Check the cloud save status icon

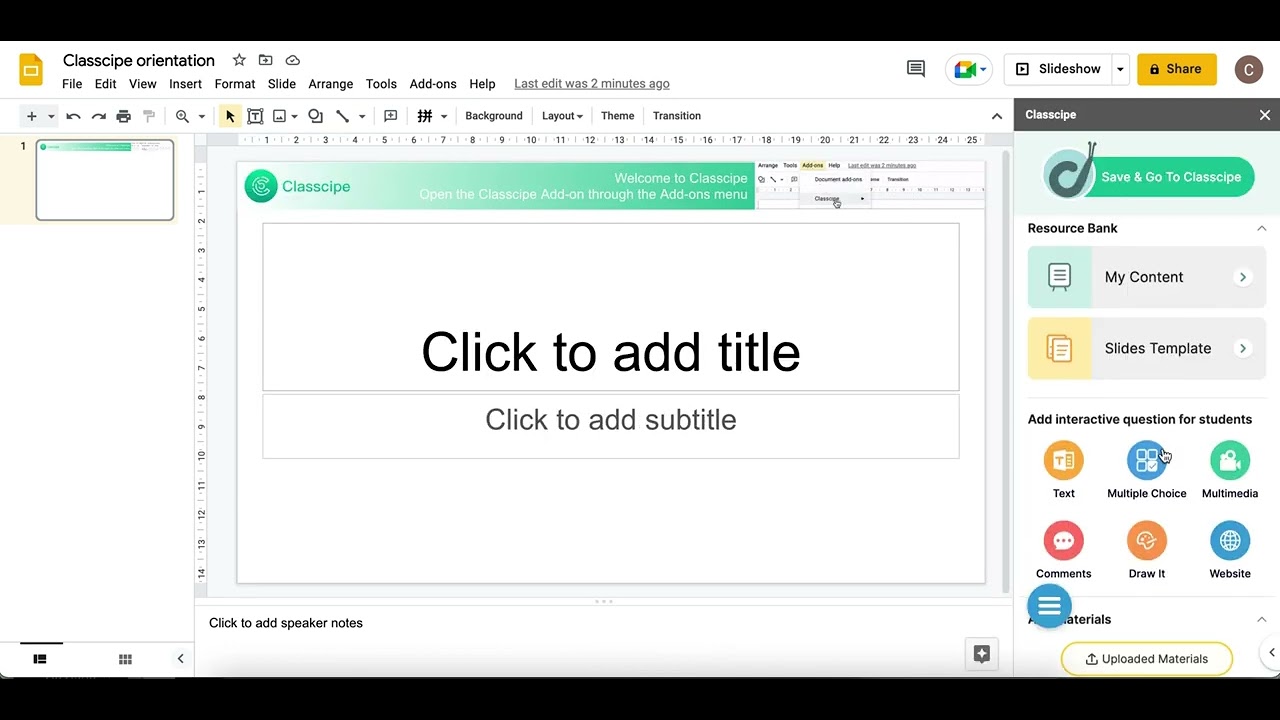tap(292, 60)
